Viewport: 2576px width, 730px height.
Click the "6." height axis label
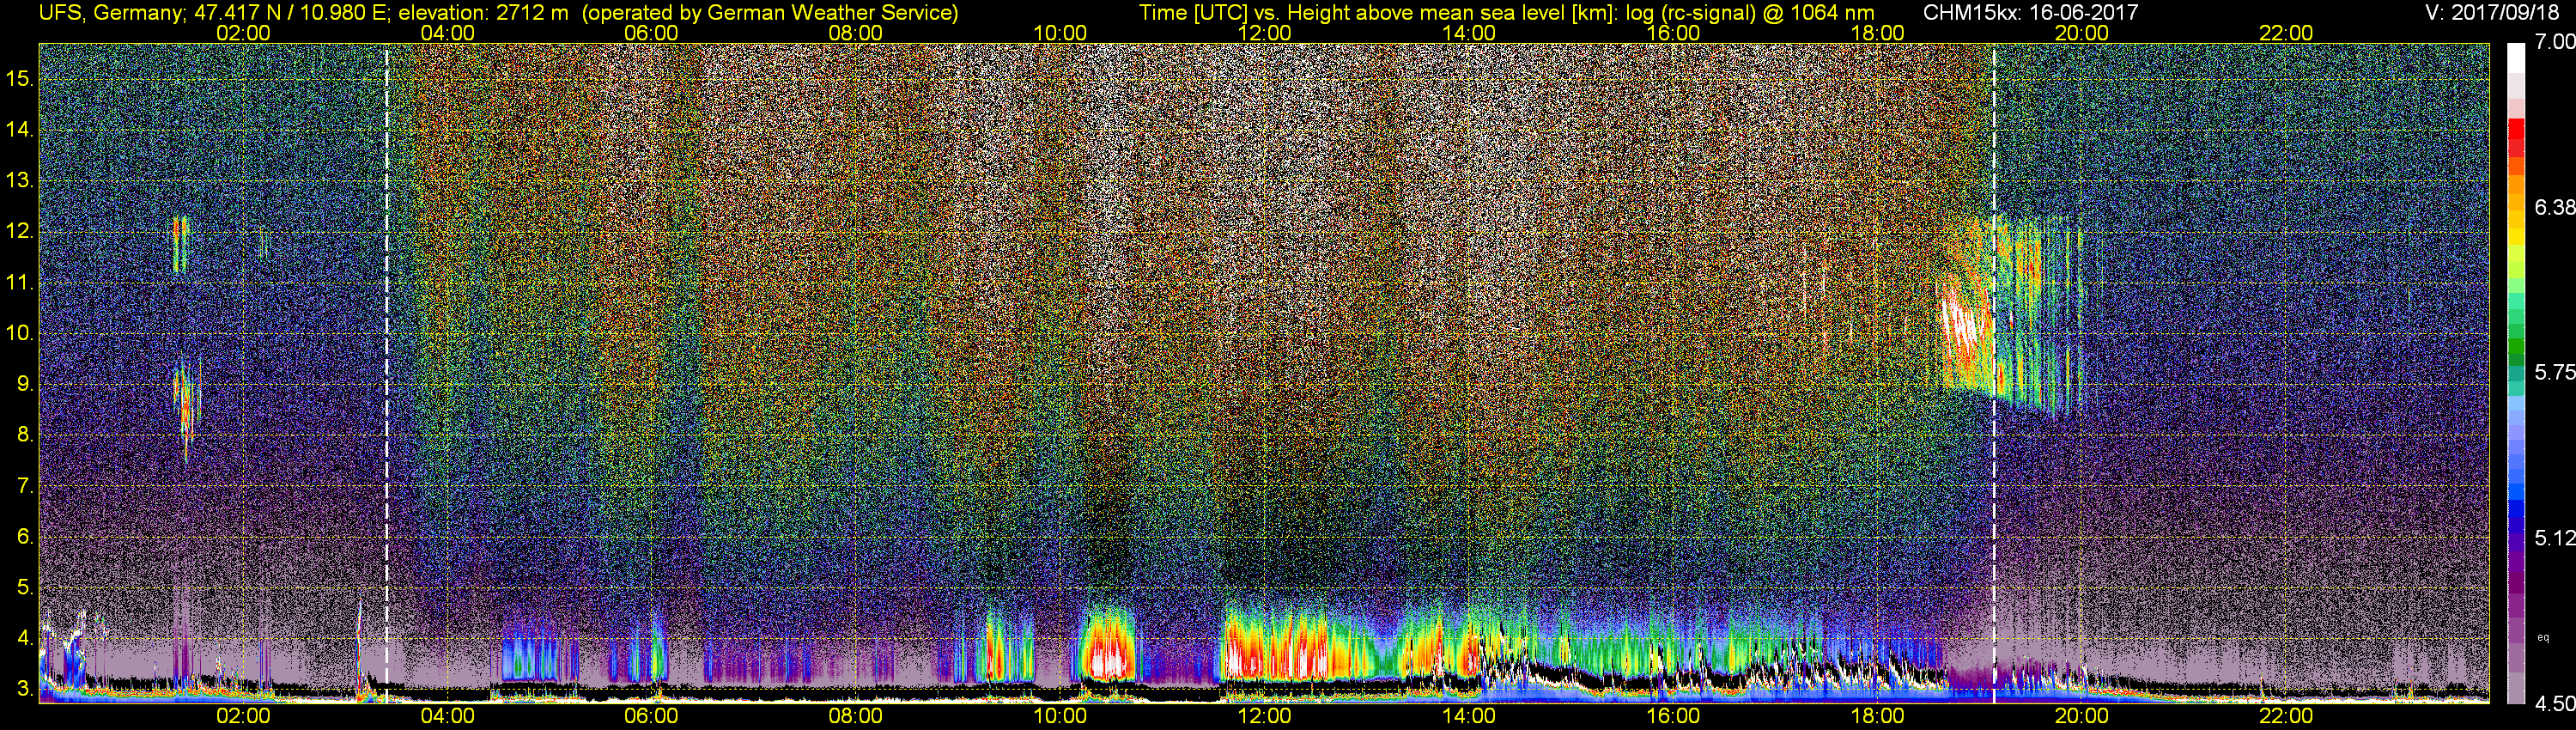[24, 537]
